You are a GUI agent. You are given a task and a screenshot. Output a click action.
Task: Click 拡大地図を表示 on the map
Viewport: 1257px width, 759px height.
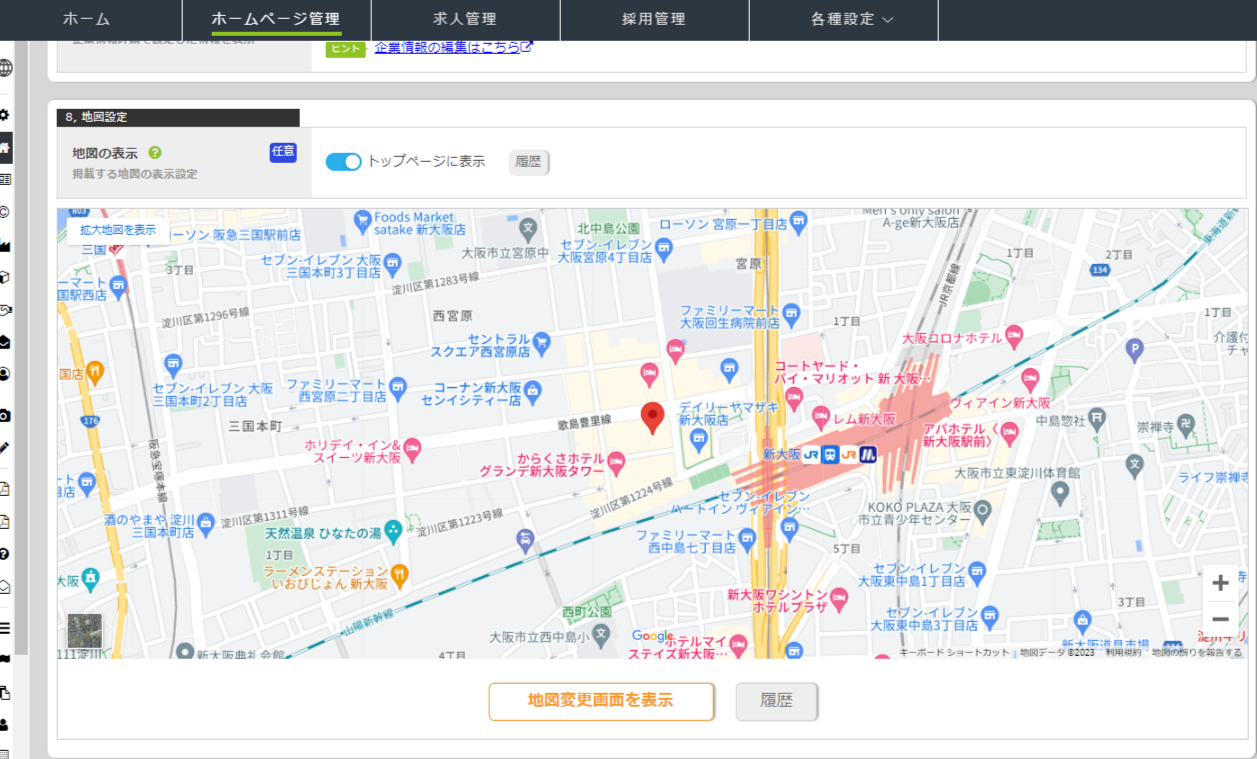pos(118,230)
